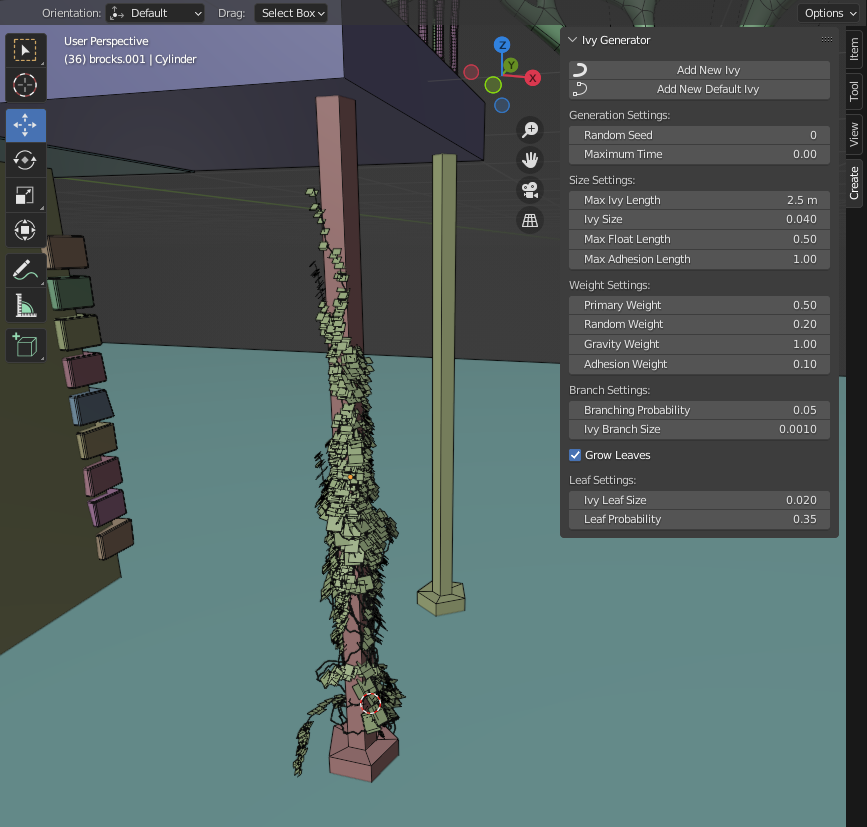Switch to the Item sidebar tab

[854, 51]
